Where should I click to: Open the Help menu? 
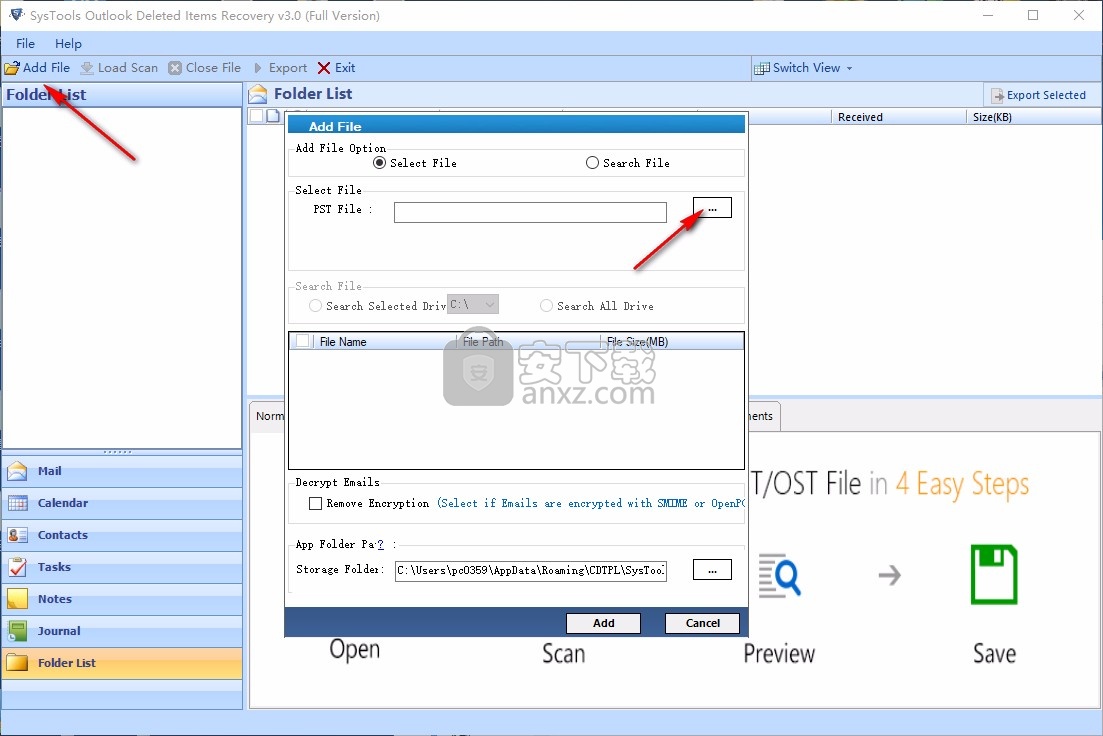pyautogui.click(x=68, y=44)
